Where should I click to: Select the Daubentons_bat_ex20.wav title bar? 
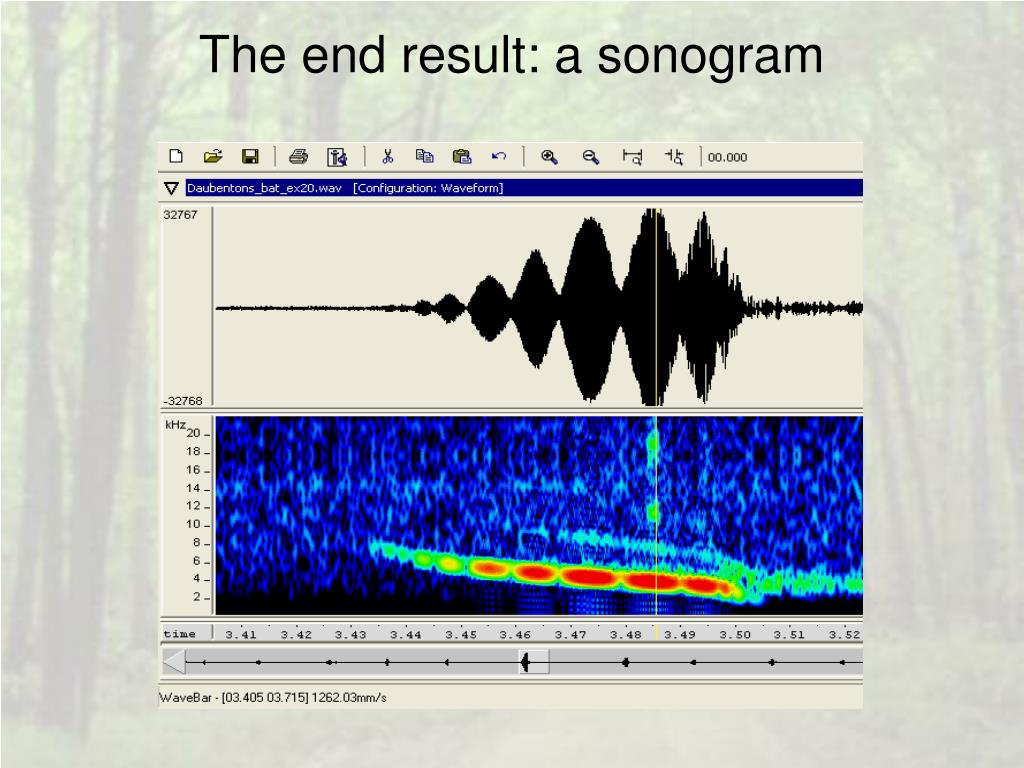tap(524, 188)
